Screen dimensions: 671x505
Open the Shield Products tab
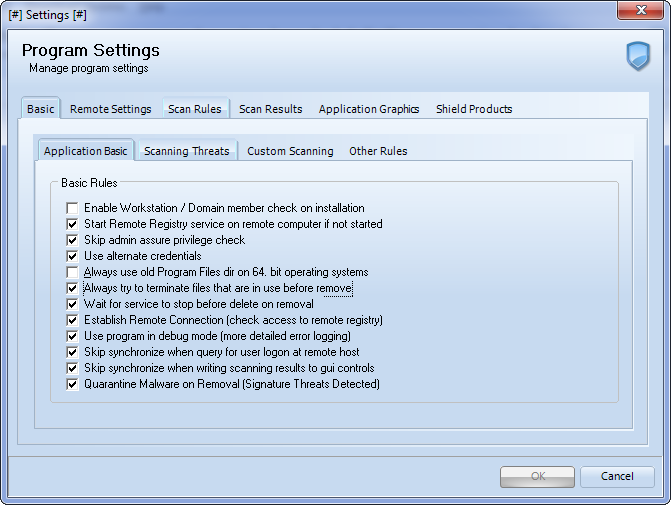tap(474, 109)
